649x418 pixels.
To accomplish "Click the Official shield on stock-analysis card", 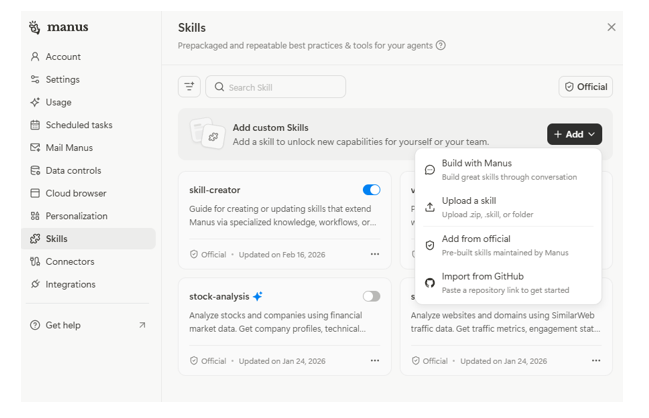I will (x=194, y=361).
